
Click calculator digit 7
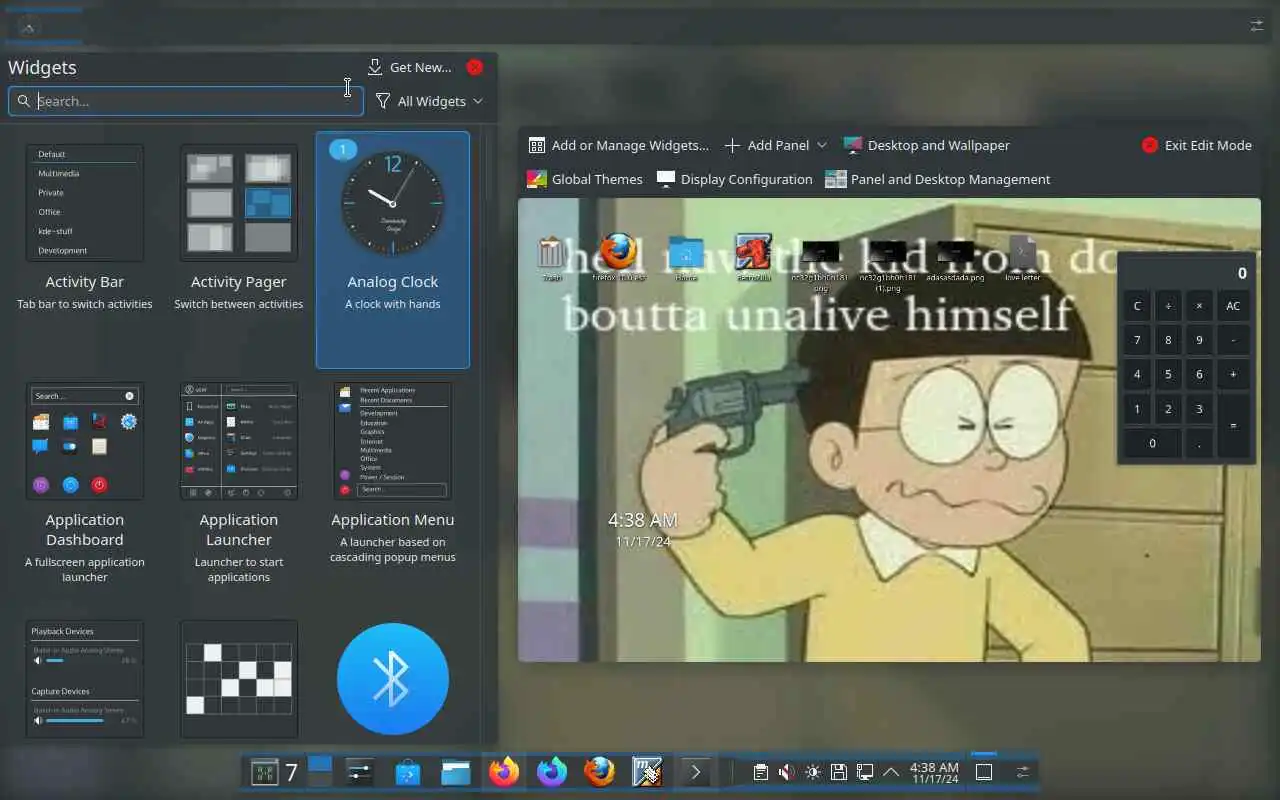click(x=1137, y=340)
